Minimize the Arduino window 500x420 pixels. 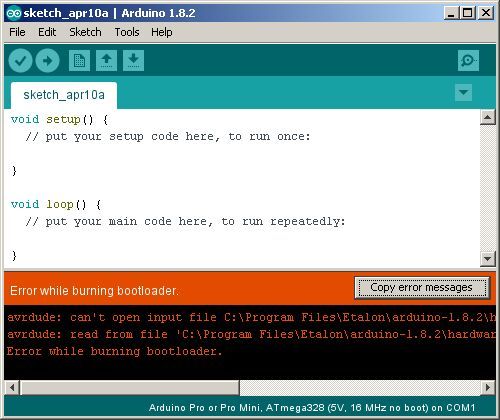tap(451, 13)
